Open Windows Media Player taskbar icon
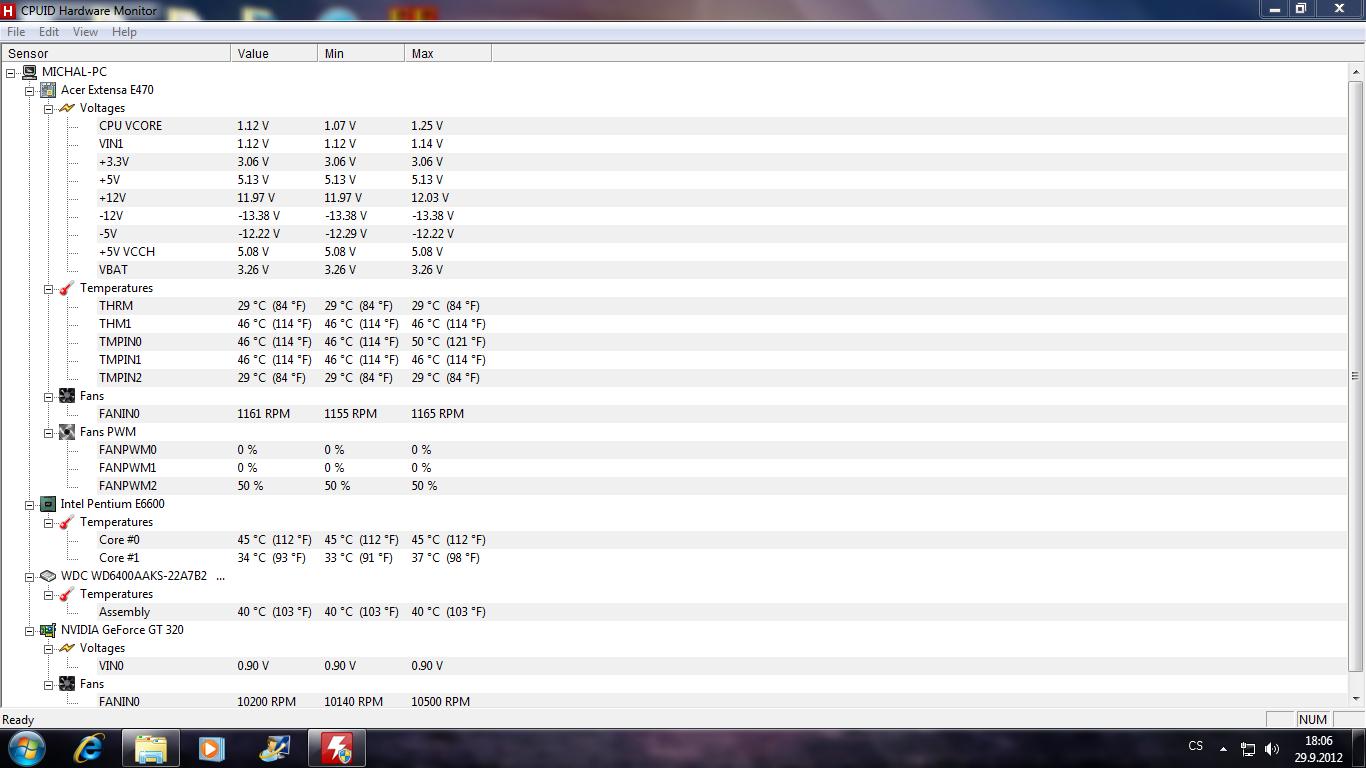The width and height of the screenshot is (1366, 768). click(x=211, y=748)
